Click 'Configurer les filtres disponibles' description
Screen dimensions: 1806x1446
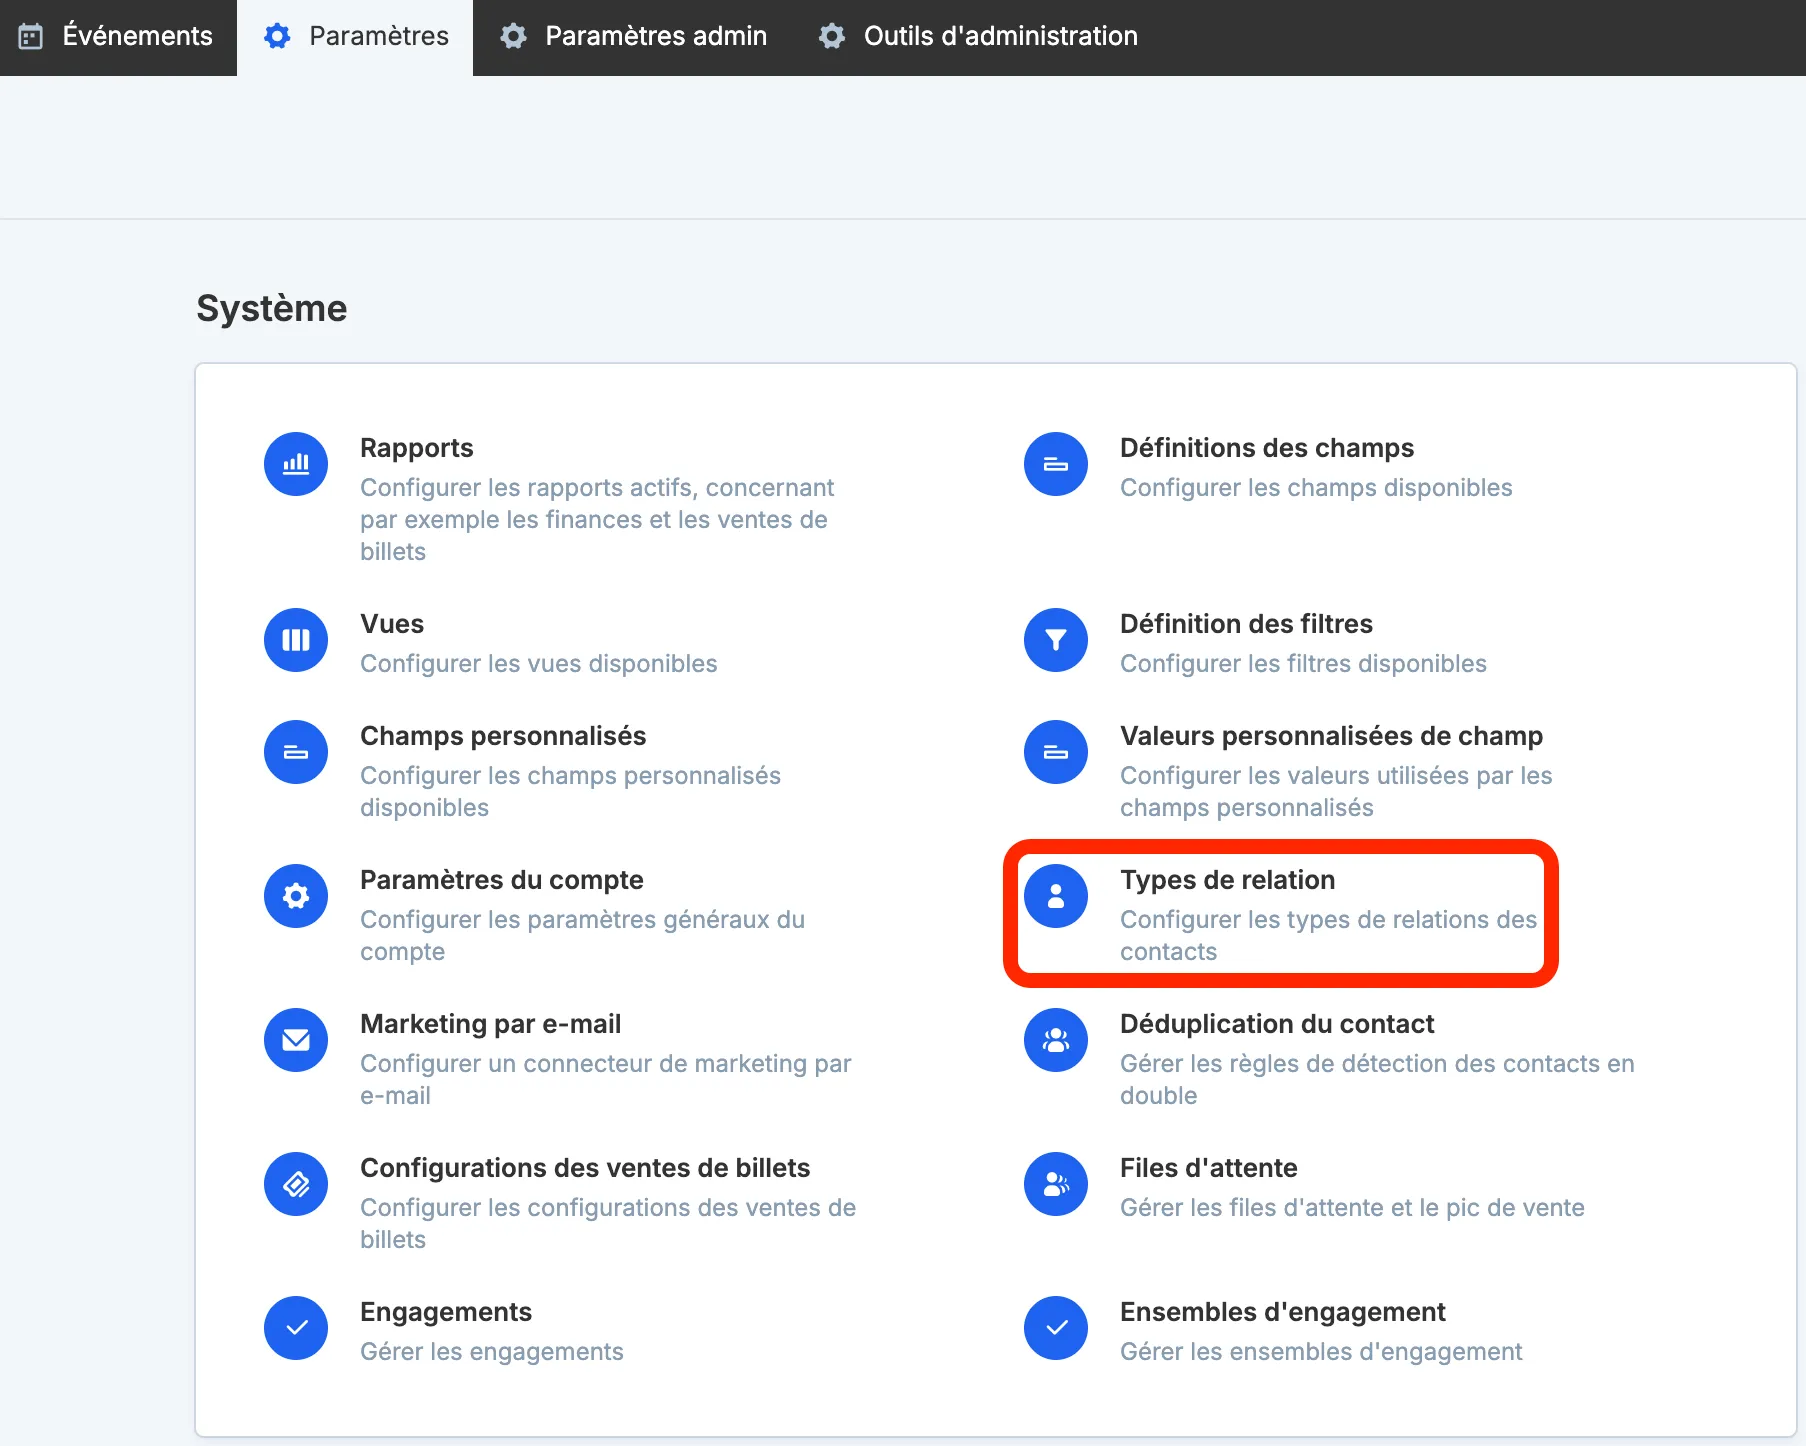1303,664
